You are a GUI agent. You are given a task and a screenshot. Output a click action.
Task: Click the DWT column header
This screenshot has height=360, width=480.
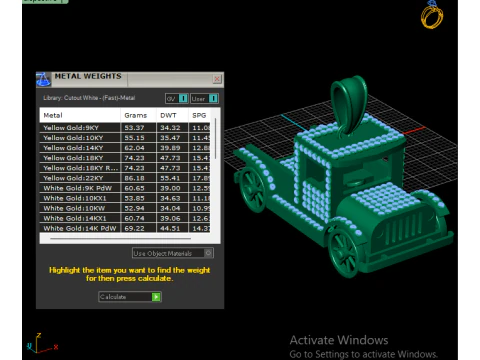pos(172,115)
